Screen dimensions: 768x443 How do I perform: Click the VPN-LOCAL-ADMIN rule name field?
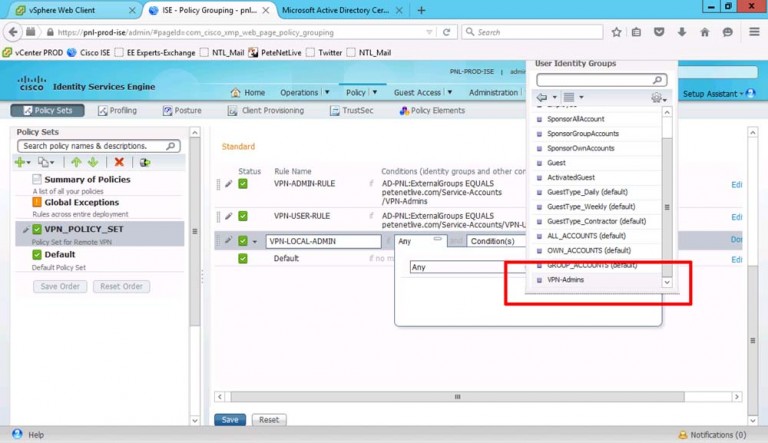pos(323,241)
